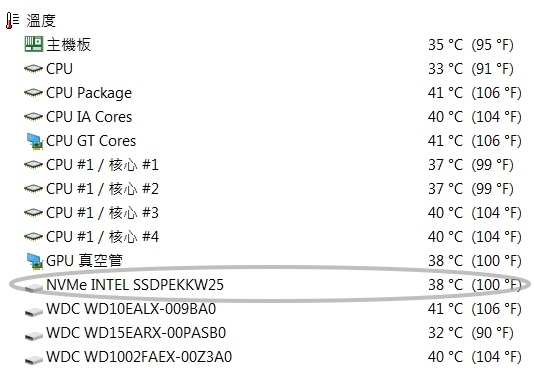The height and width of the screenshot is (373, 534).
Task: Click the display adapter icon for CPU GT Cores
Action: coord(34,141)
